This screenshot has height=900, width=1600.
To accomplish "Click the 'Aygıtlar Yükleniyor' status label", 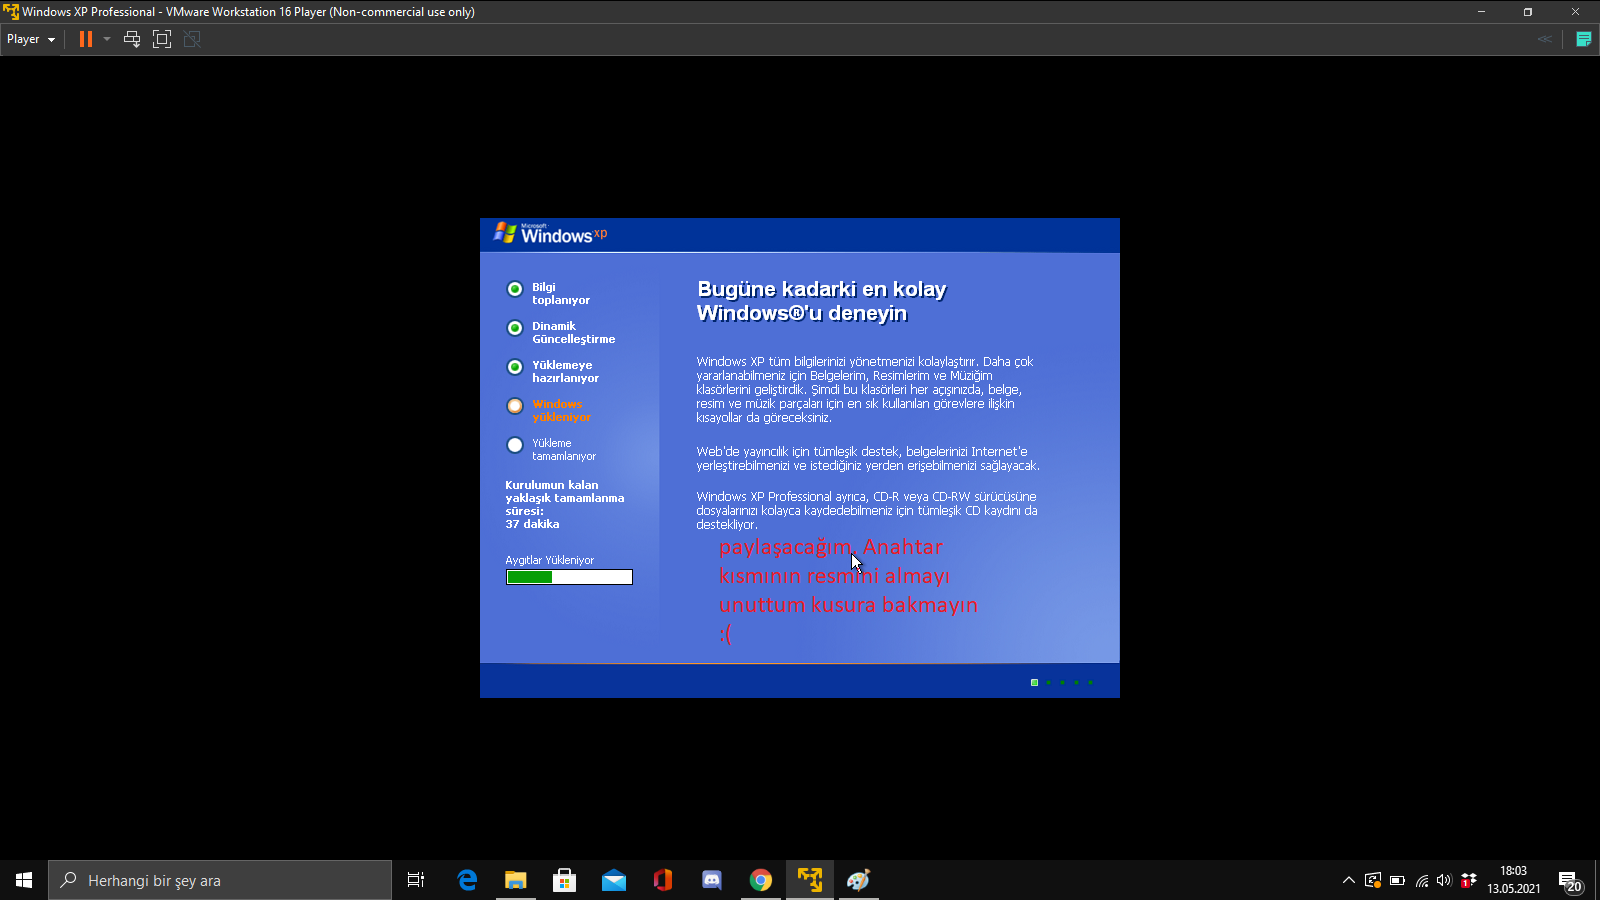I will (549, 560).
